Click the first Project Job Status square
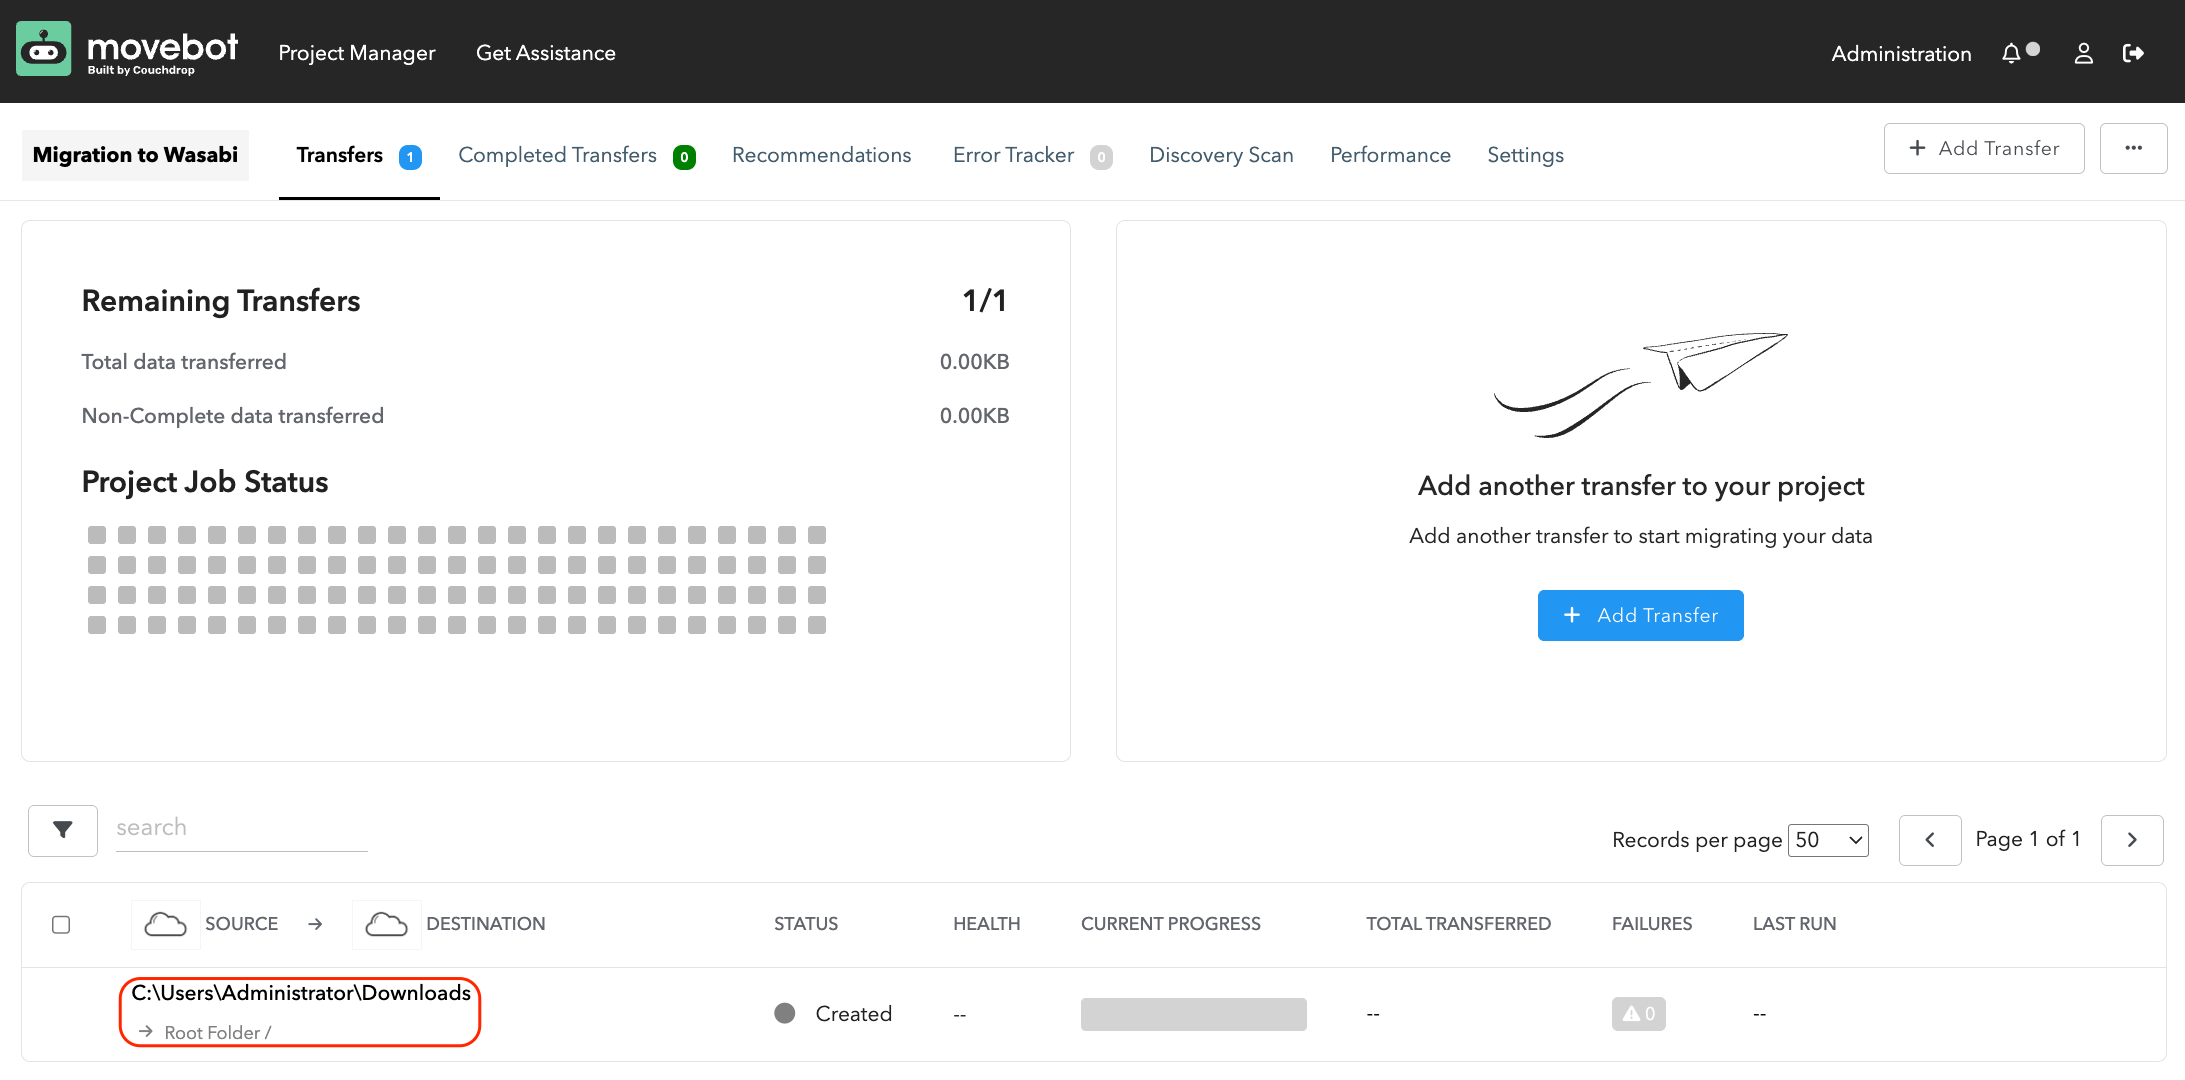The height and width of the screenshot is (1080, 2185). [97, 535]
